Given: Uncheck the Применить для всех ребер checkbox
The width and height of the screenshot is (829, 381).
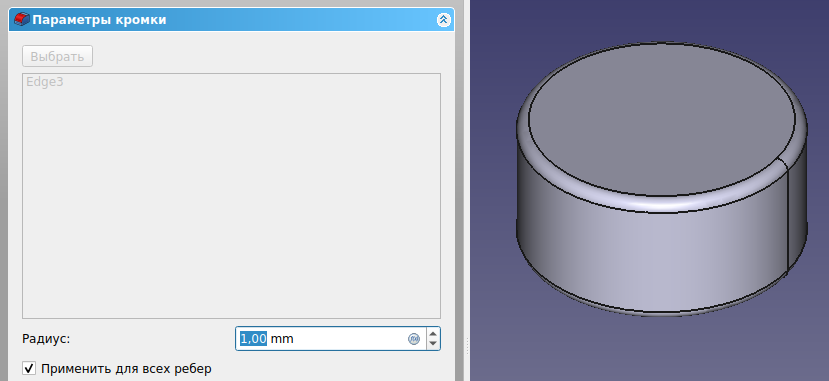Looking at the screenshot, I should pyautogui.click(x=29, y=368).
